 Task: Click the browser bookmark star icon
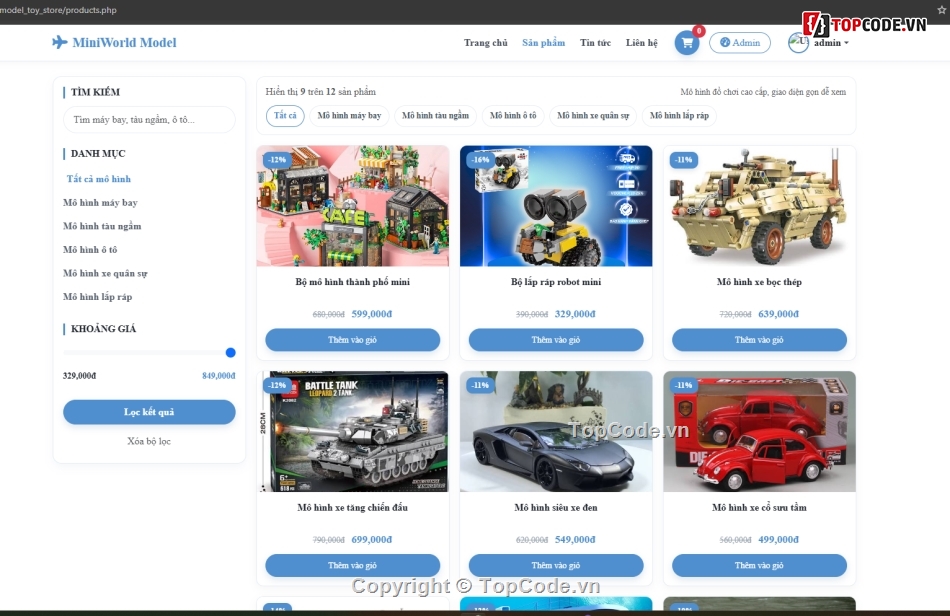coord(942,10)
